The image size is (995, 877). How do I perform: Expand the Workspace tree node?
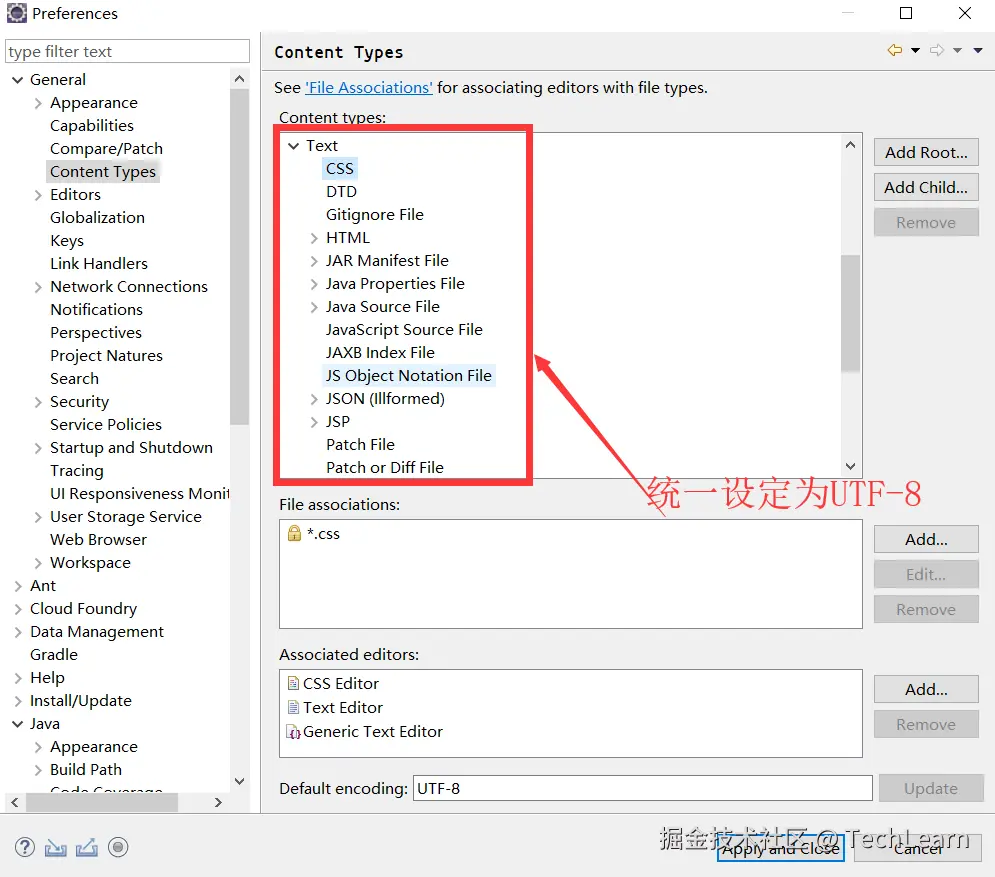(x=38, y=563)
